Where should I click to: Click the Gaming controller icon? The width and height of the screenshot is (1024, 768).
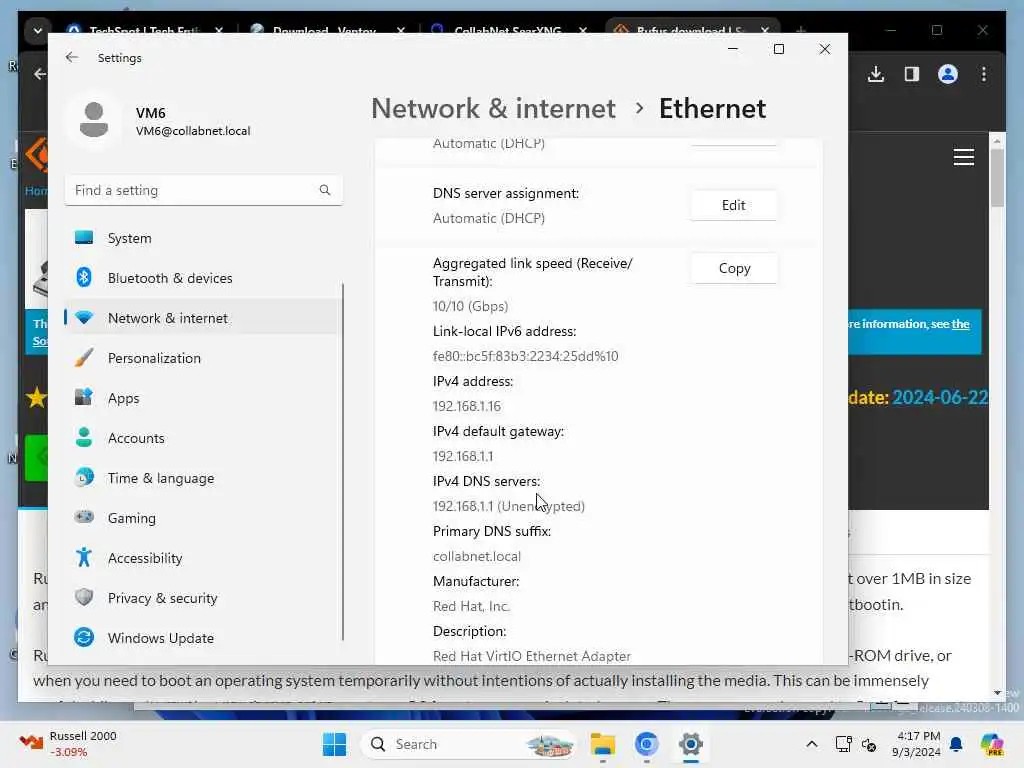(x=84, y=517)
